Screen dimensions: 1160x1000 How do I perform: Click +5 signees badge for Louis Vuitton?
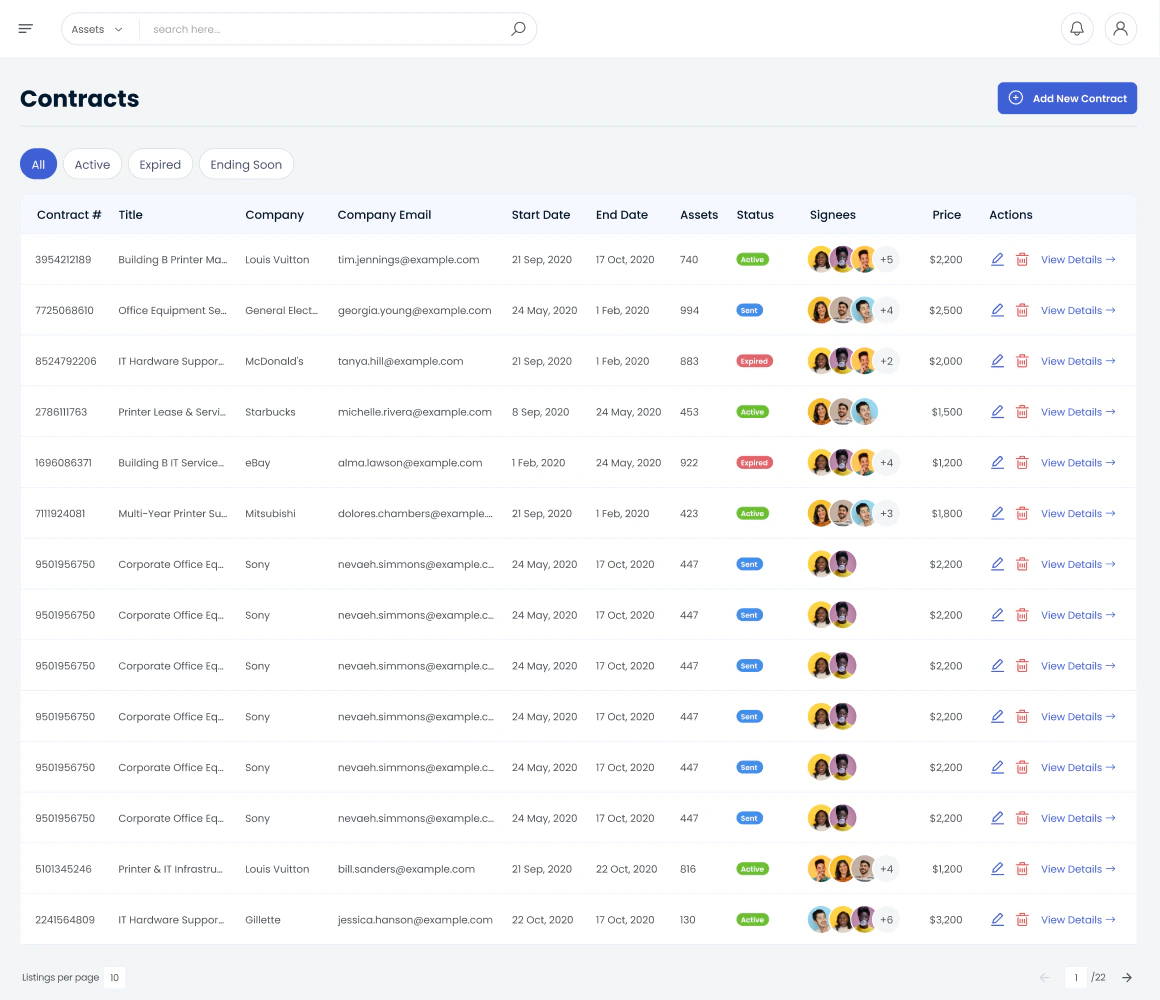[886, 260]
